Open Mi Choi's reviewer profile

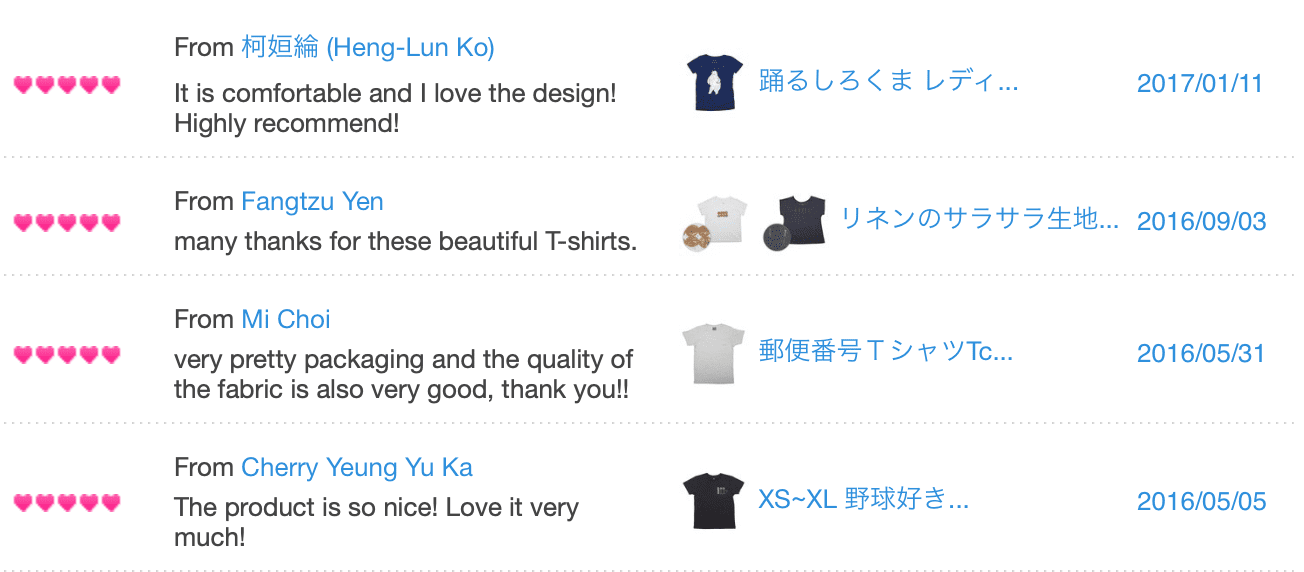(286, 319)
